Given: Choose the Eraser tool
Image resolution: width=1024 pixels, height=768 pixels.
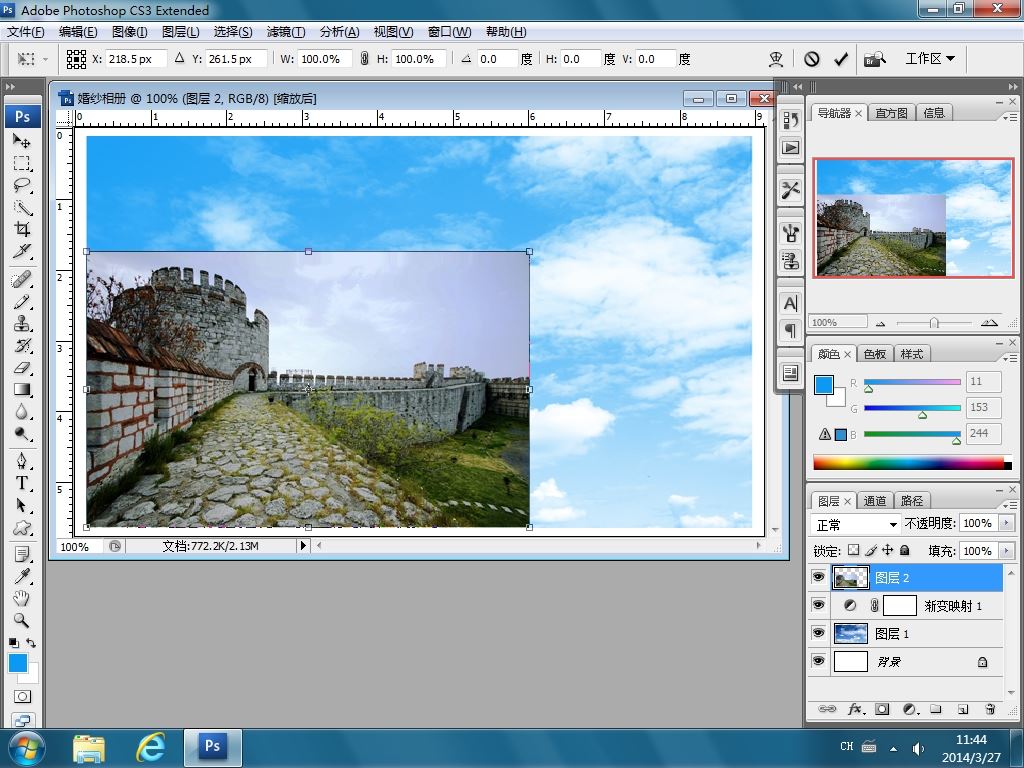Looking at the screenshot, I should 22,368.
